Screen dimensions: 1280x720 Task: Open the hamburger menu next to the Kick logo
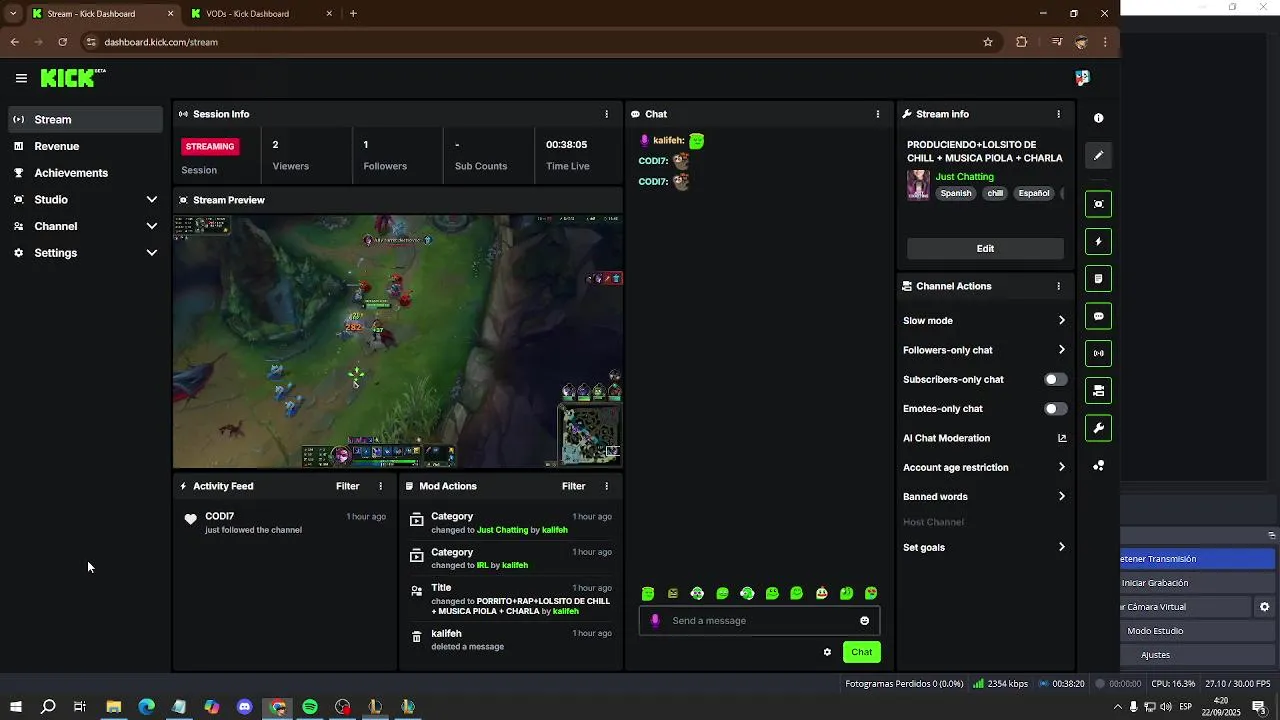21,78
